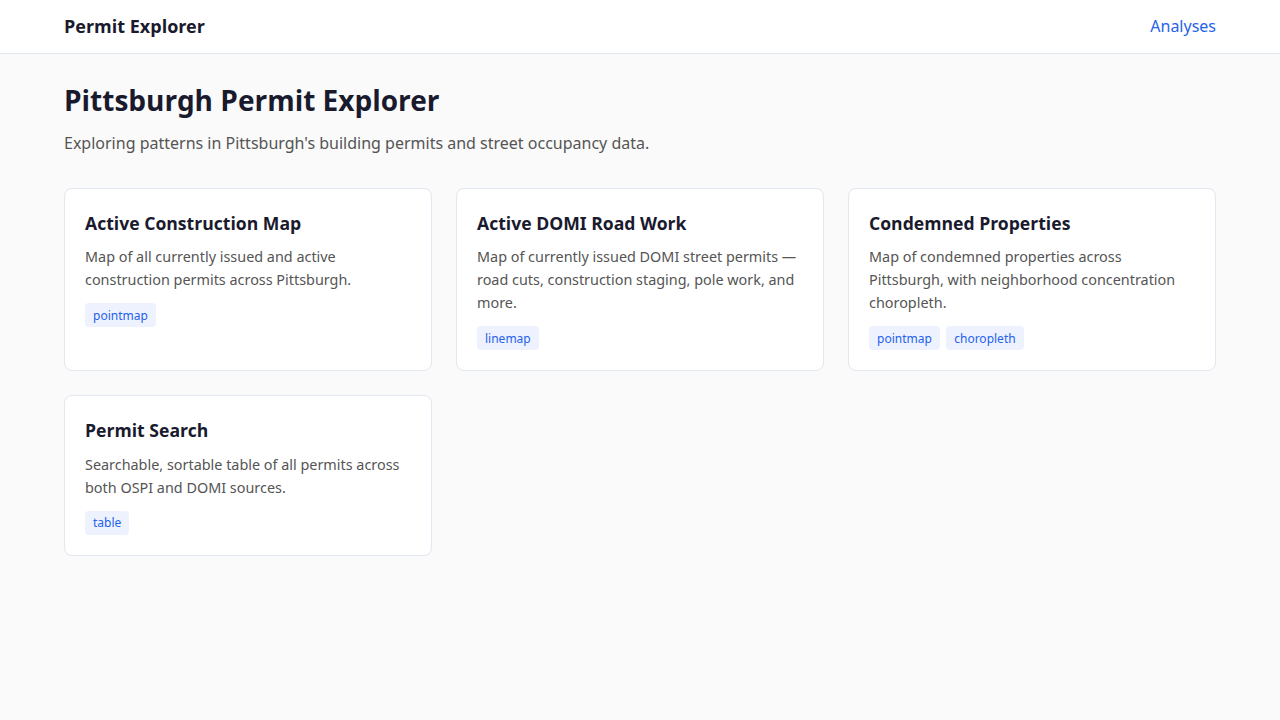Screen dimensions: 1280x720
Task: Click the Permit Explorer brand in the header
Action: [134, 26]
